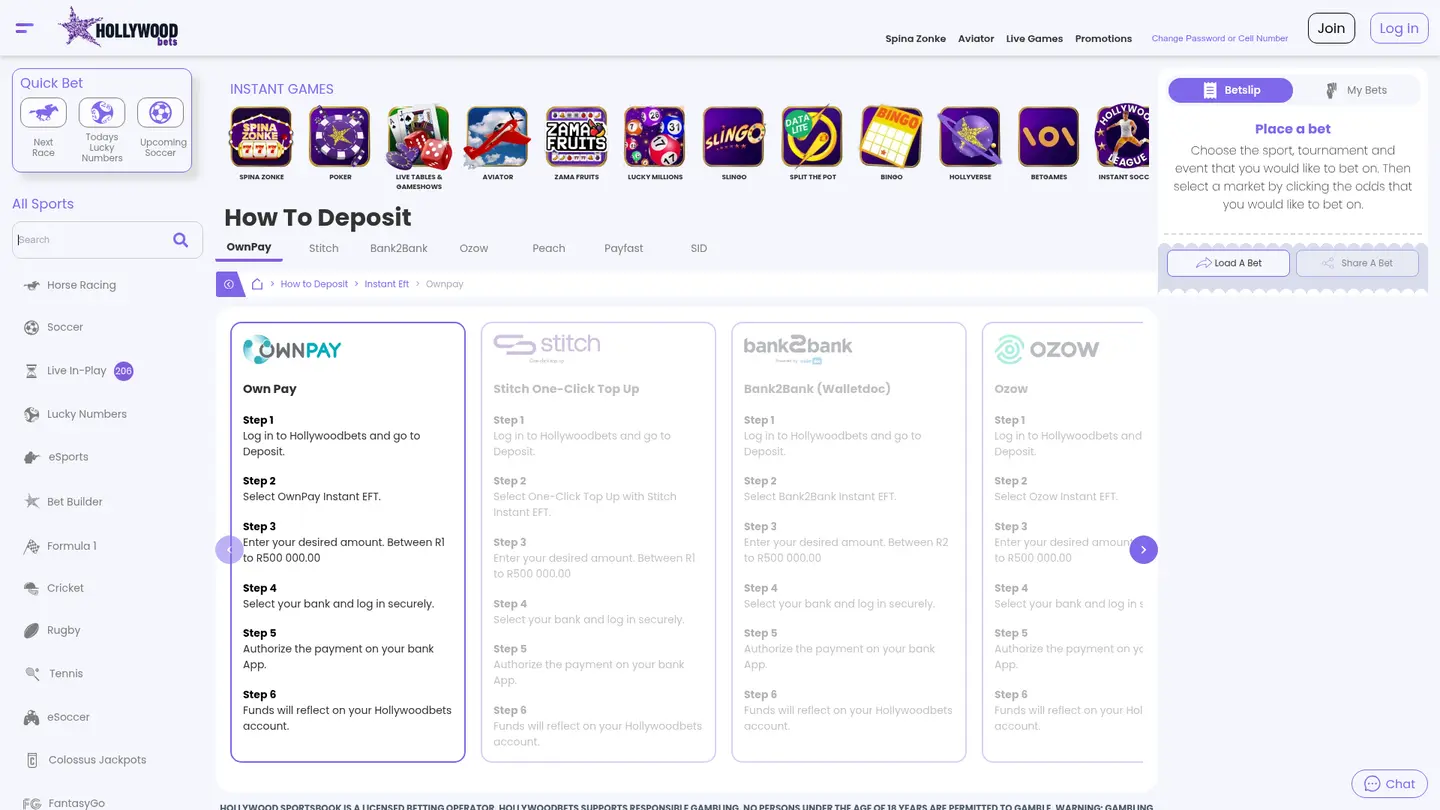
Task: Launch the Aviator instant game icon
Action: pyautogui.click(x=498, y=137)
